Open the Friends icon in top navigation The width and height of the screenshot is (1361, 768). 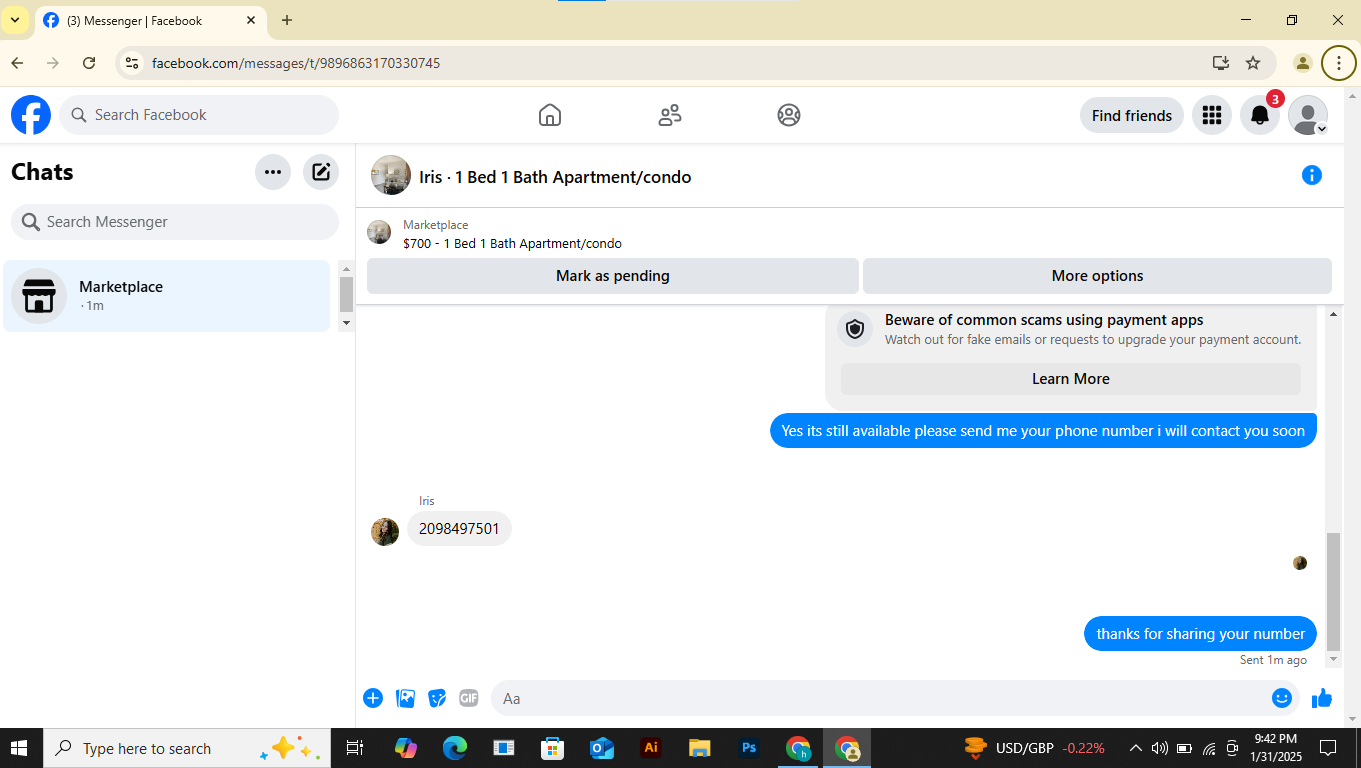click(670, 115)
